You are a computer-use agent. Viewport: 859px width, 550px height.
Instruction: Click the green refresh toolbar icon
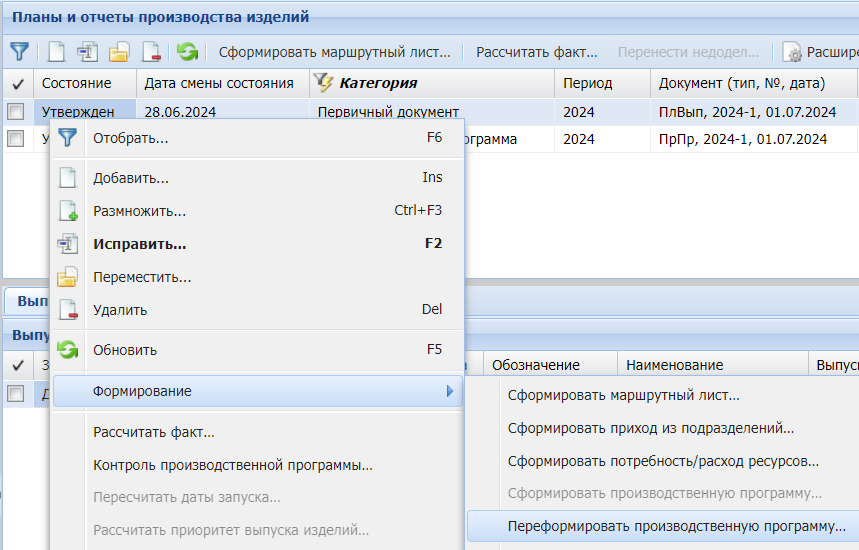coord(187,51)
